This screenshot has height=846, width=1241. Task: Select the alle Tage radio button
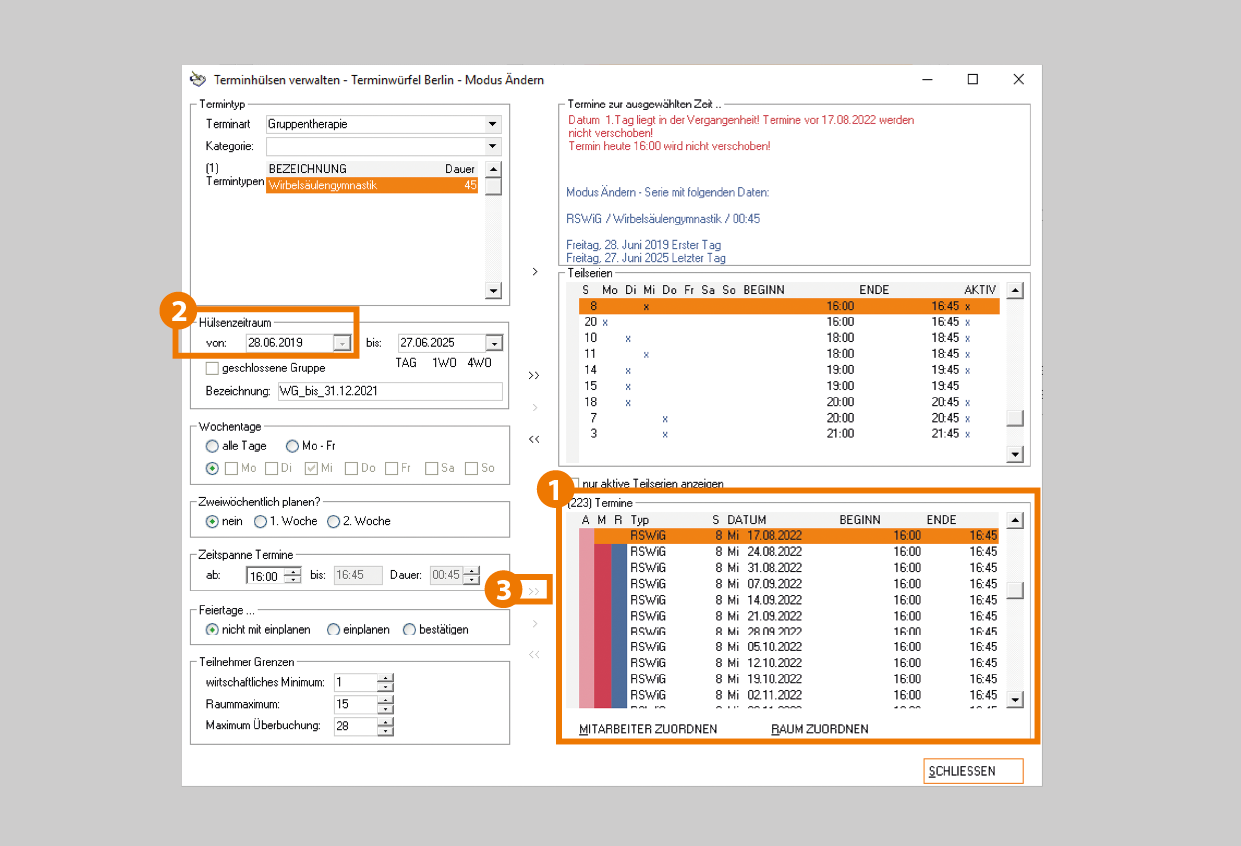pos(212,446)
